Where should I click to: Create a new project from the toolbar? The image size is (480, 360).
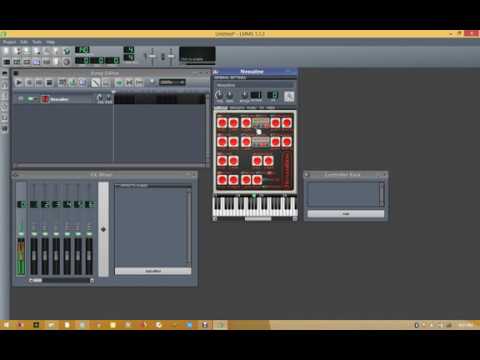6,51
